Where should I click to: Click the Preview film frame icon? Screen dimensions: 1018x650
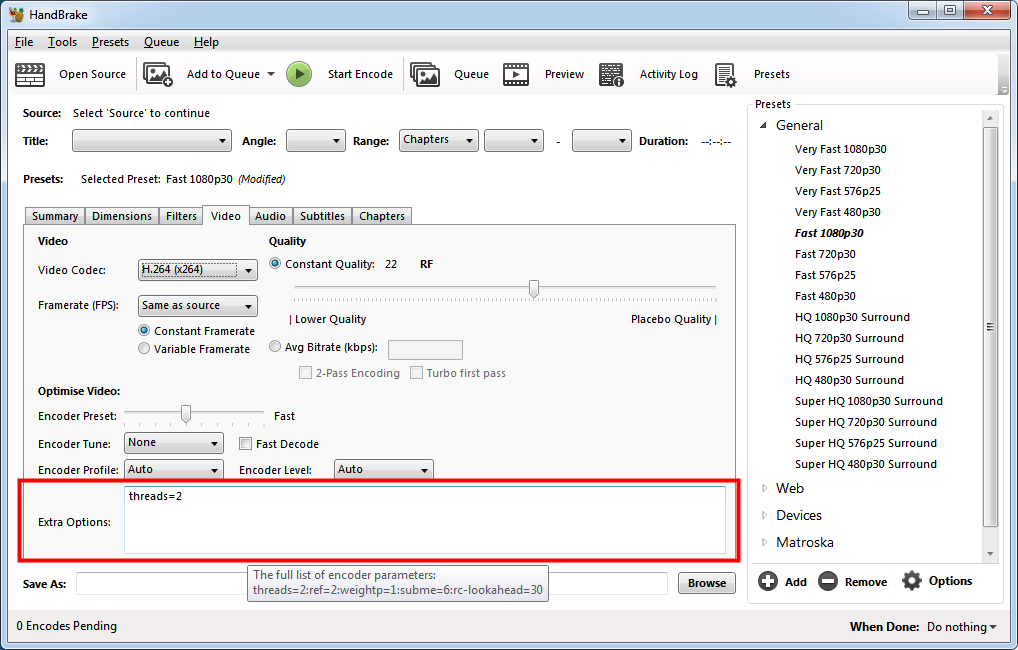tap(516, 75)
